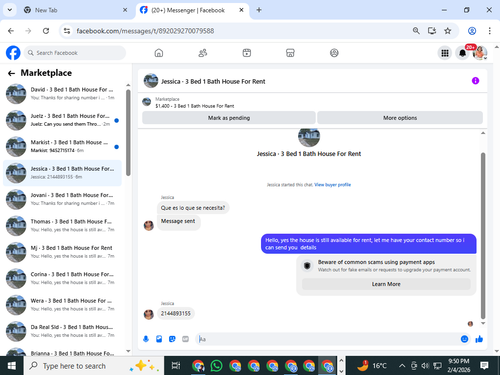
Task: Go to Home feed icon
Action: point(159,53)
